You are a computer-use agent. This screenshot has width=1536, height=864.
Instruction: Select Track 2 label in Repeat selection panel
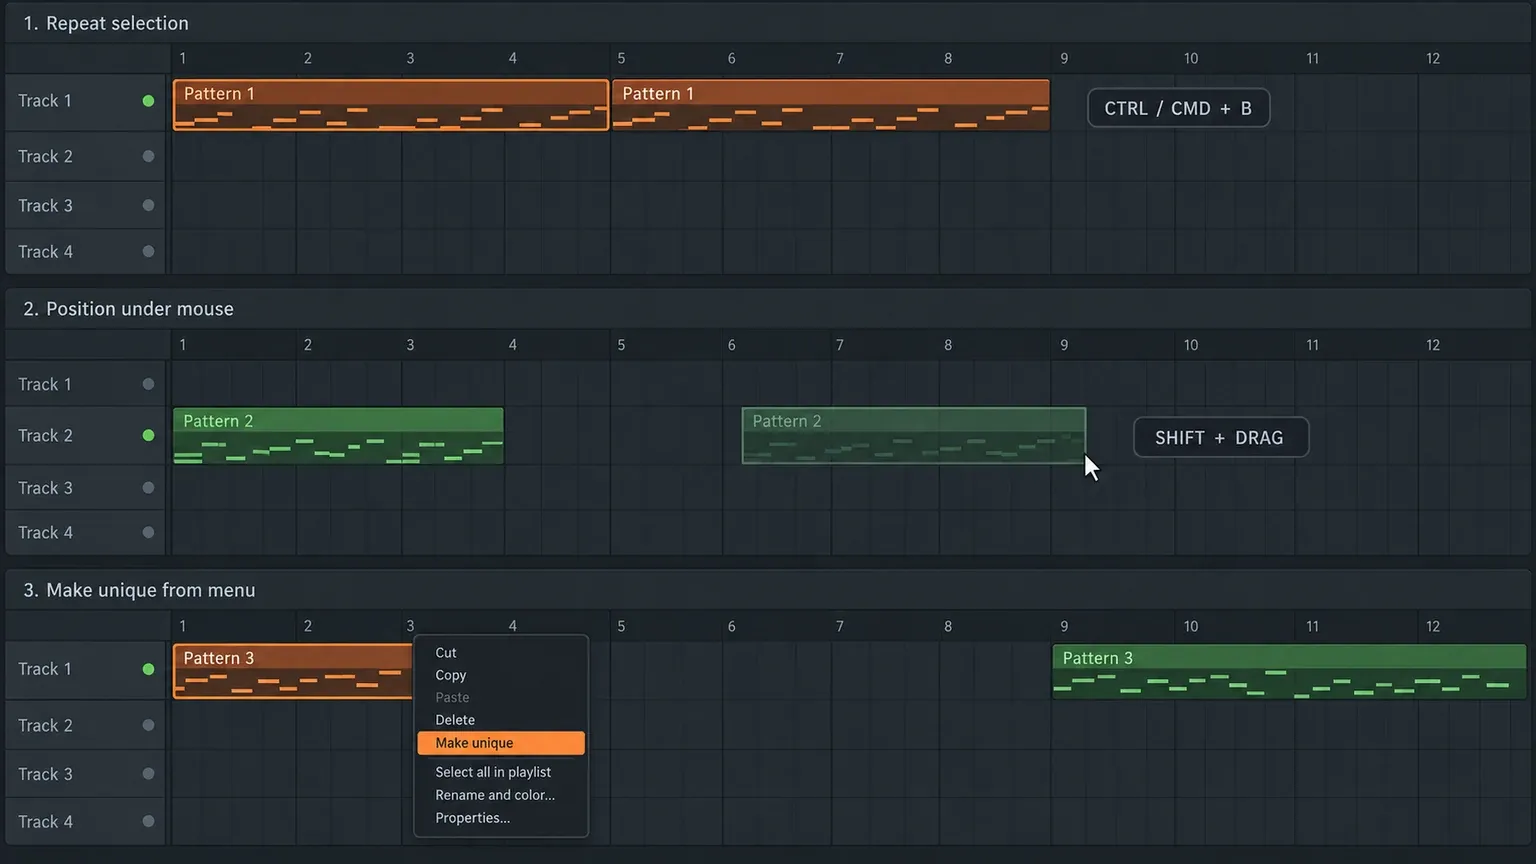(x=45, y=156)
